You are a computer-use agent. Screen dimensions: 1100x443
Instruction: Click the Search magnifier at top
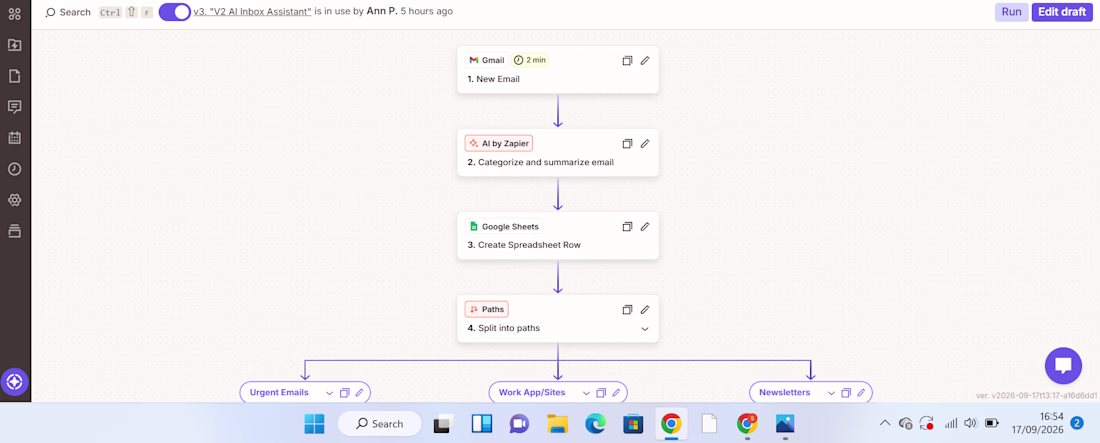(x=51, y=12)
